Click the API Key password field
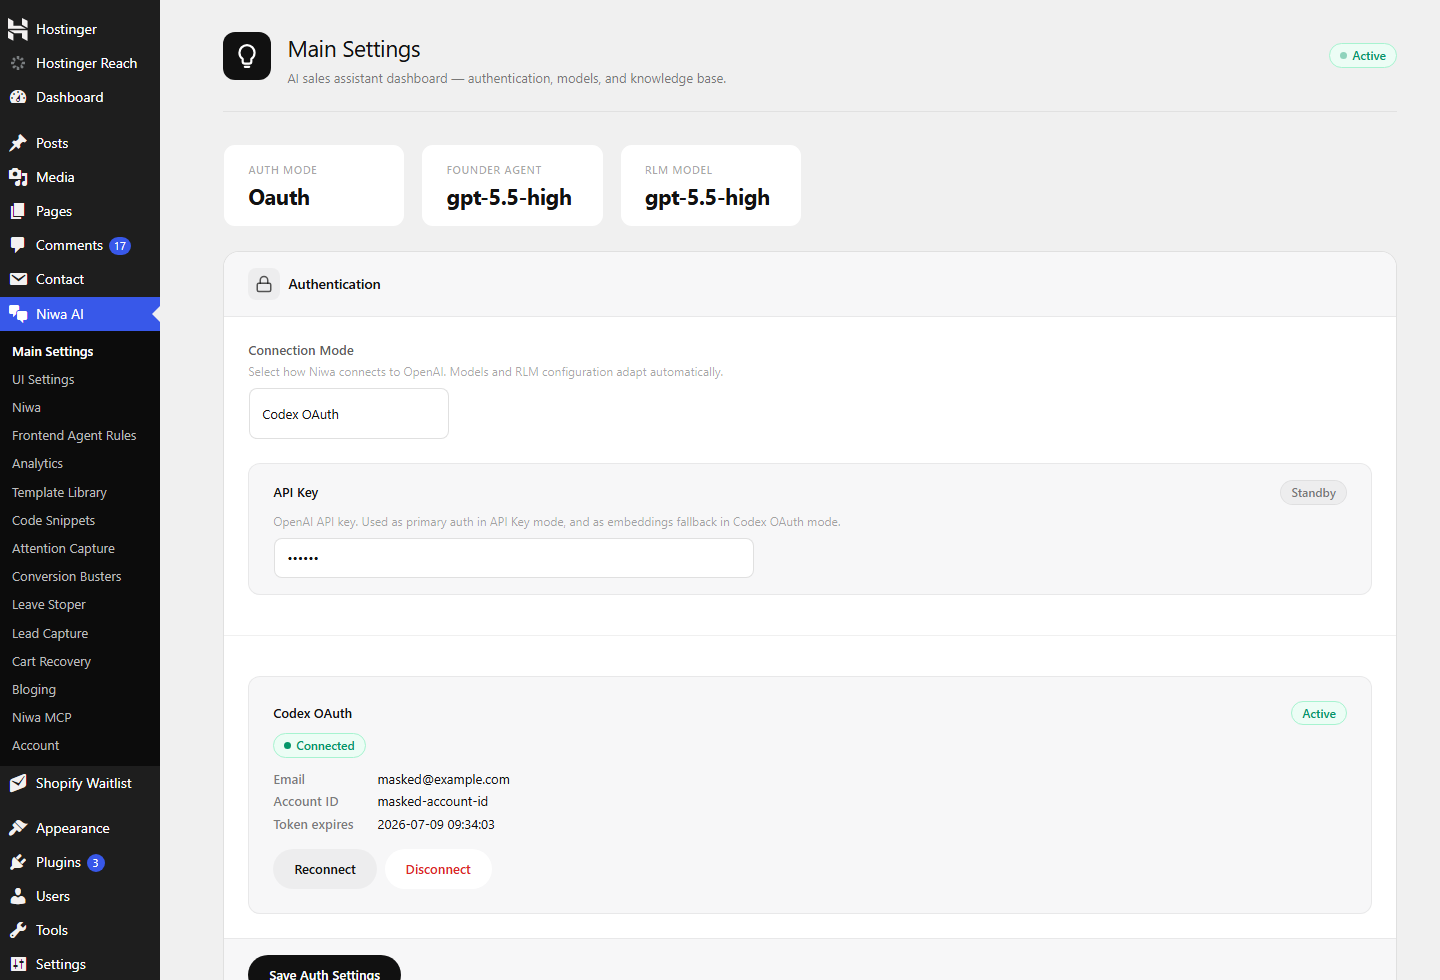The image size is (1440, 980). coord(513,558)
